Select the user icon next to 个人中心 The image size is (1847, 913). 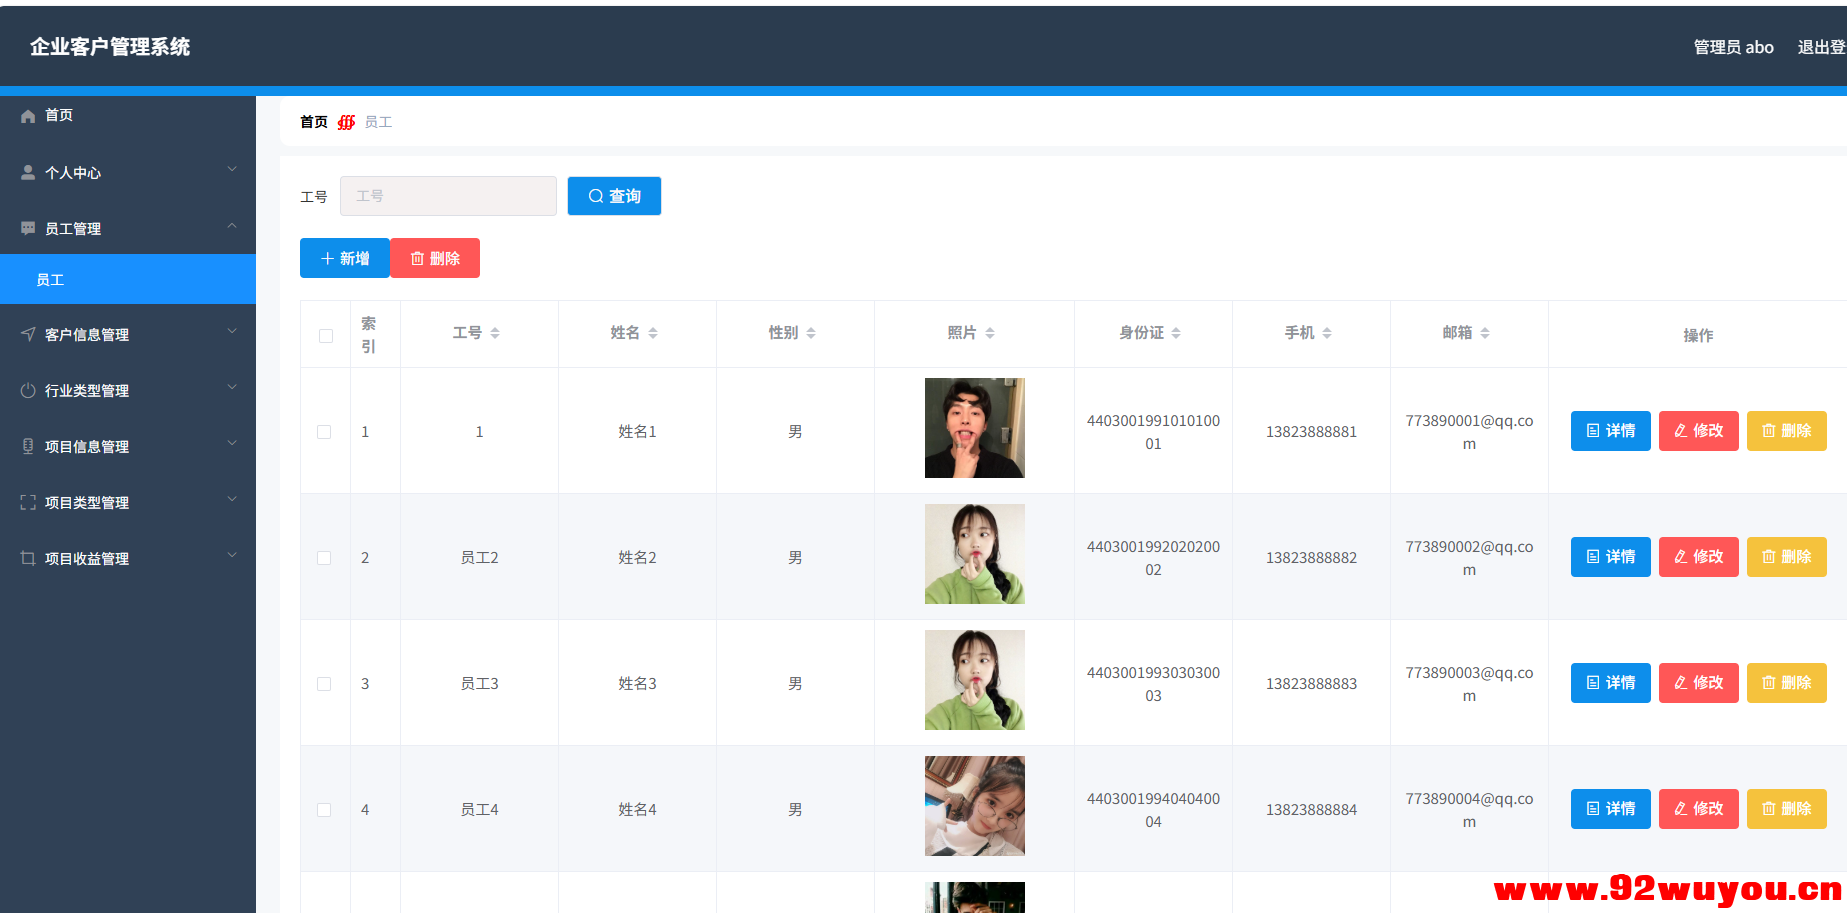tap(28, 172)
